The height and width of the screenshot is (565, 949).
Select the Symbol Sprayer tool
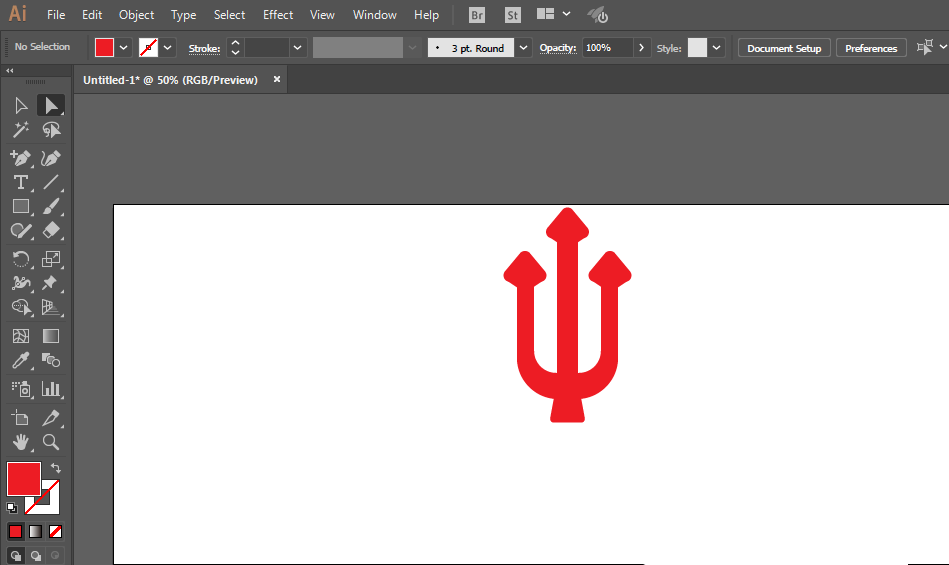pos(21,389)
